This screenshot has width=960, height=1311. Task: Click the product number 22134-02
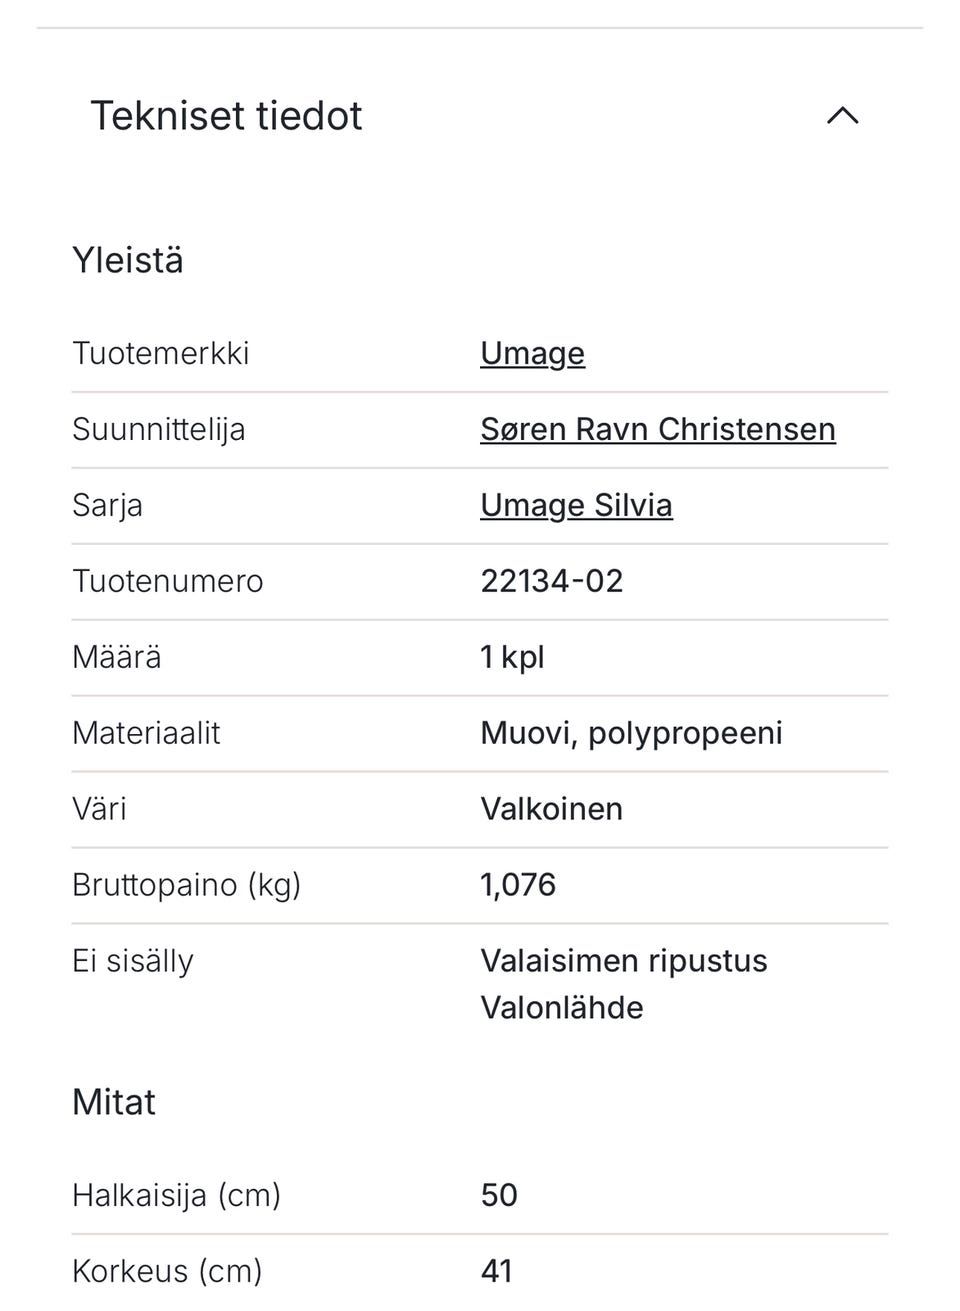551,581
